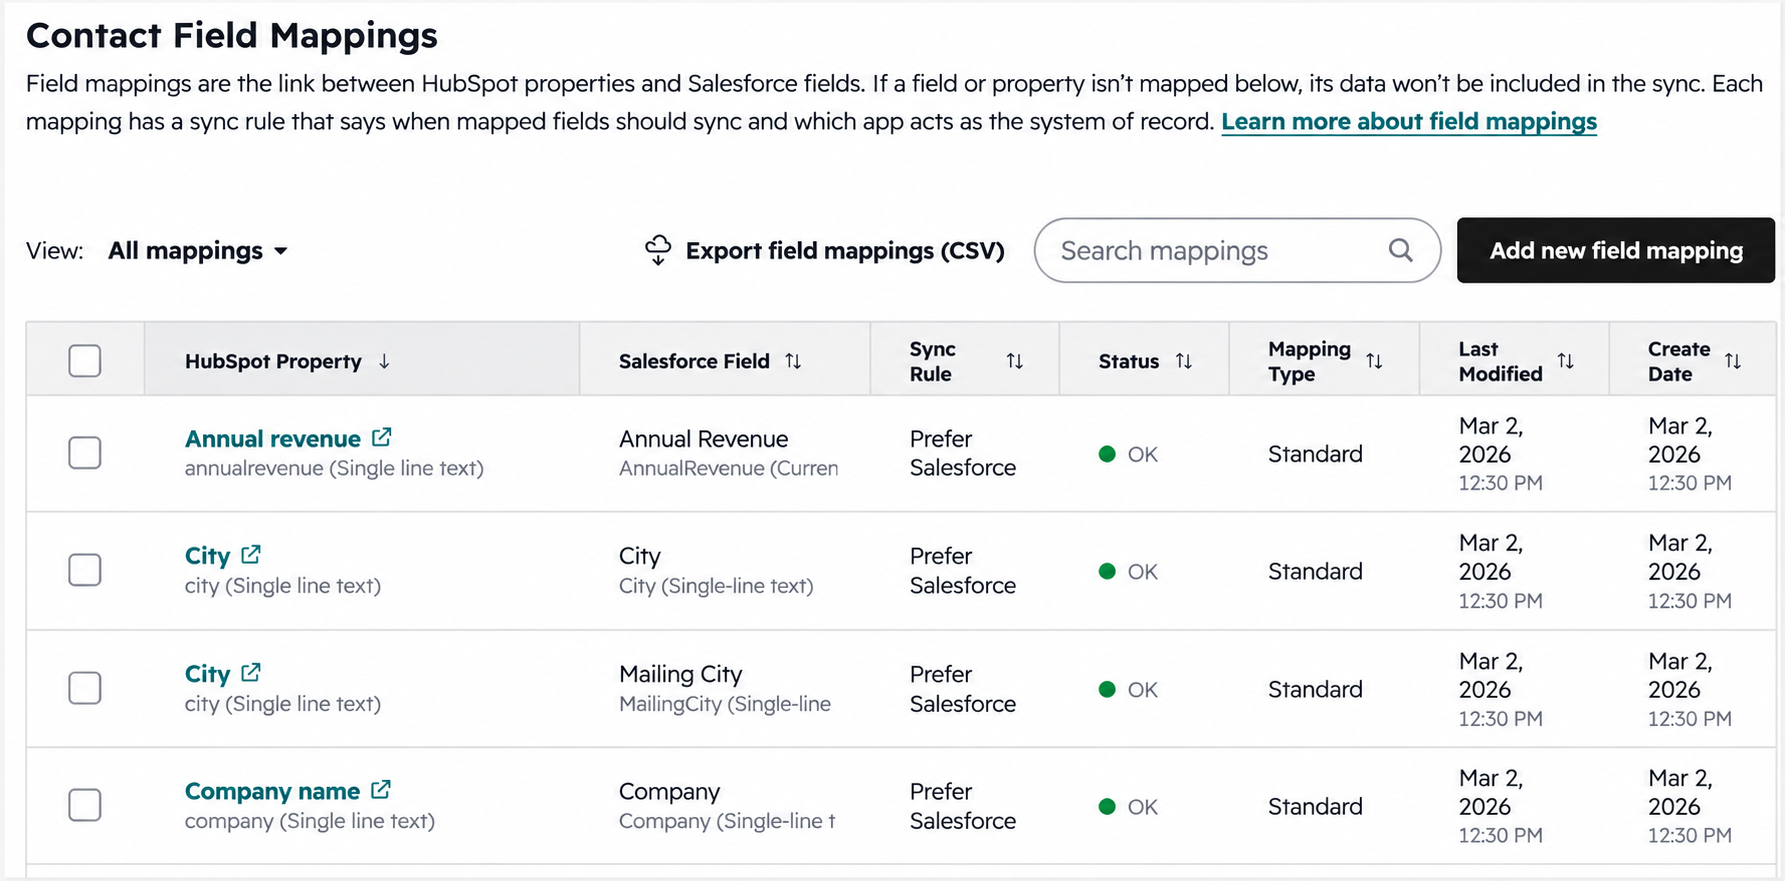The image size is (1785, 881).
Task: Sort by Sync Rule arrows icon
Action: point(1014,361)
